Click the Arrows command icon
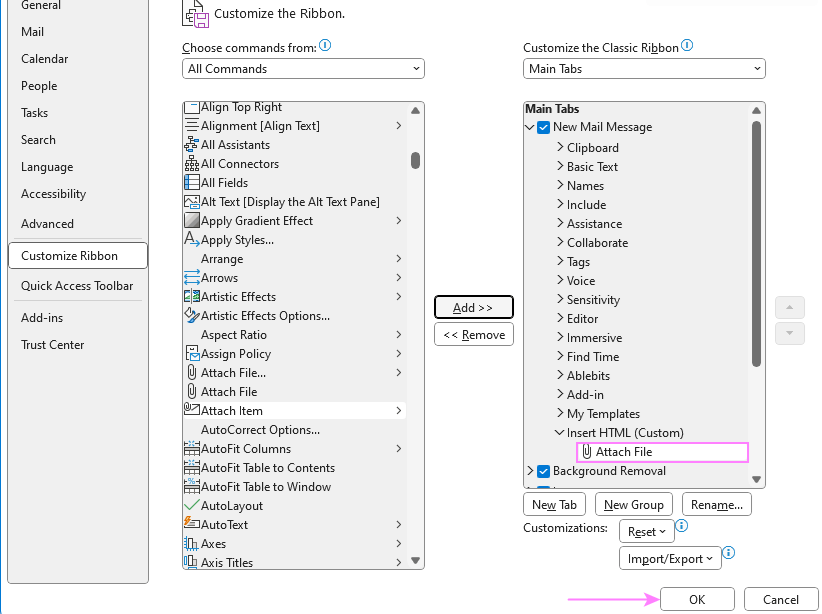Image resolution: width=822 pixels, height=614 pixels. 190,277
